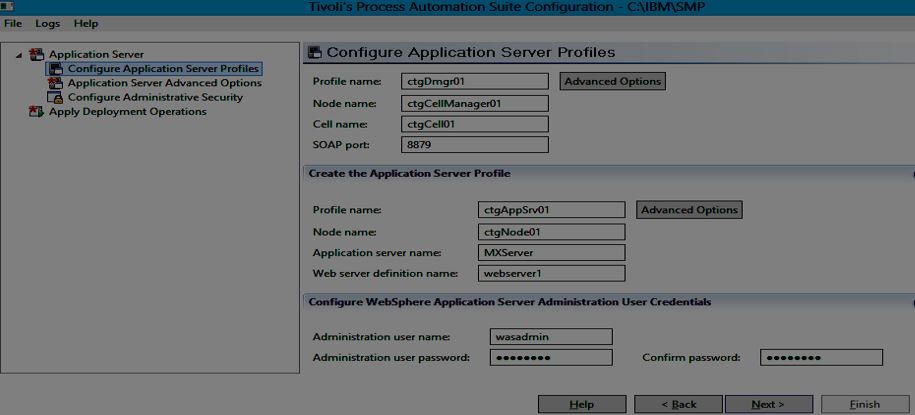The height and width of the screenshot is (415, 915).
Task: Click Advanced Options next to ctgDmgr01
Action: pos(613,81)
